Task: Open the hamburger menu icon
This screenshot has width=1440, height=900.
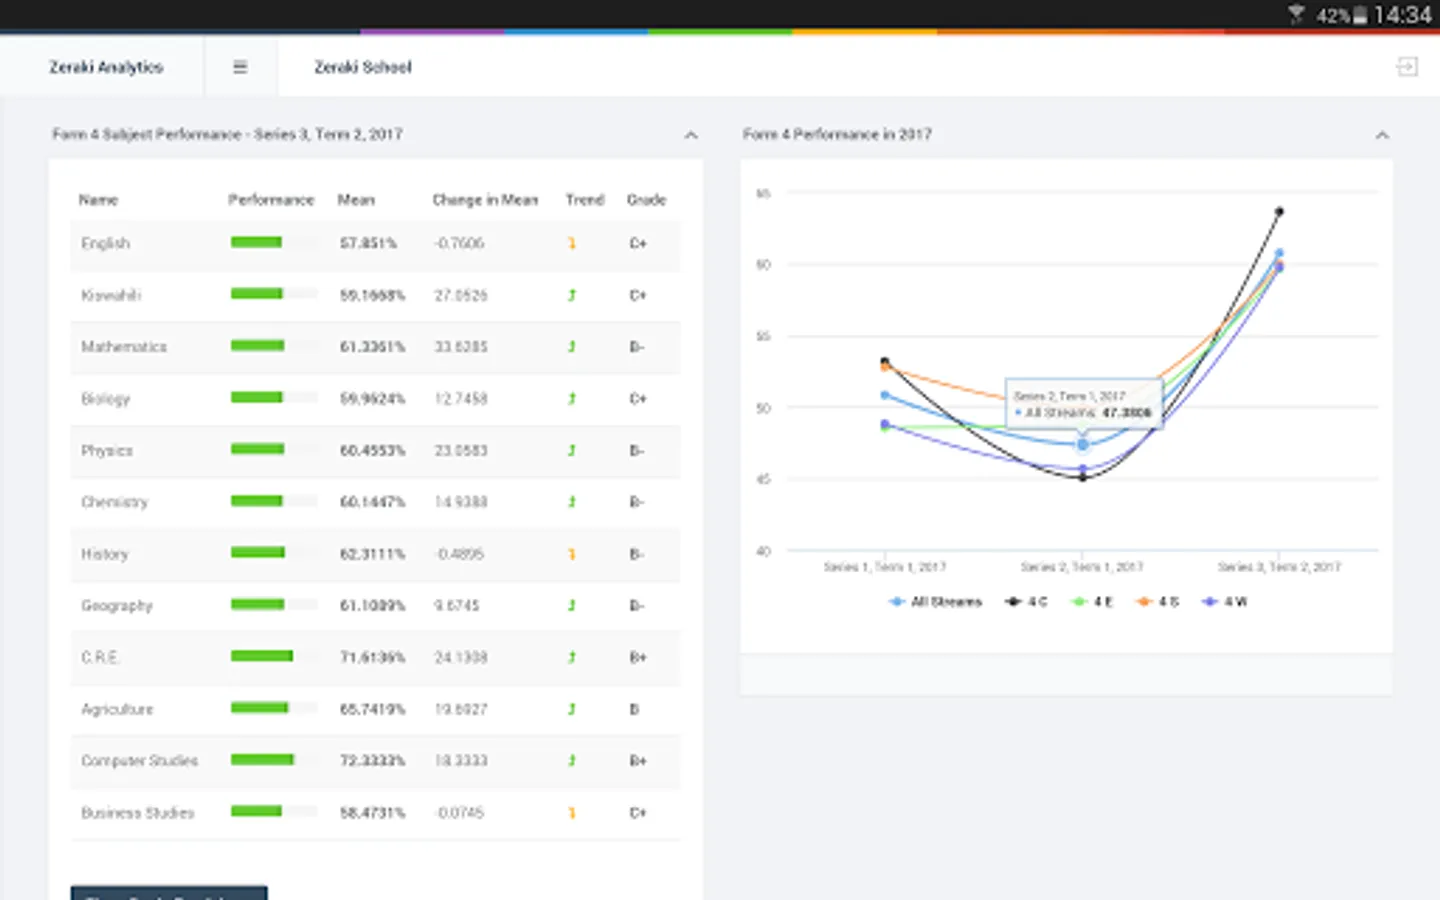Action: tap(240, 67)
